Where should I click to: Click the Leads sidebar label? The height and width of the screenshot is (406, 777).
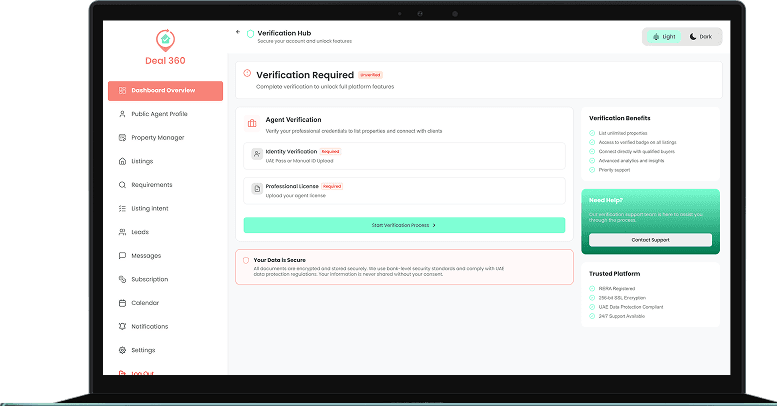[140, 232]
